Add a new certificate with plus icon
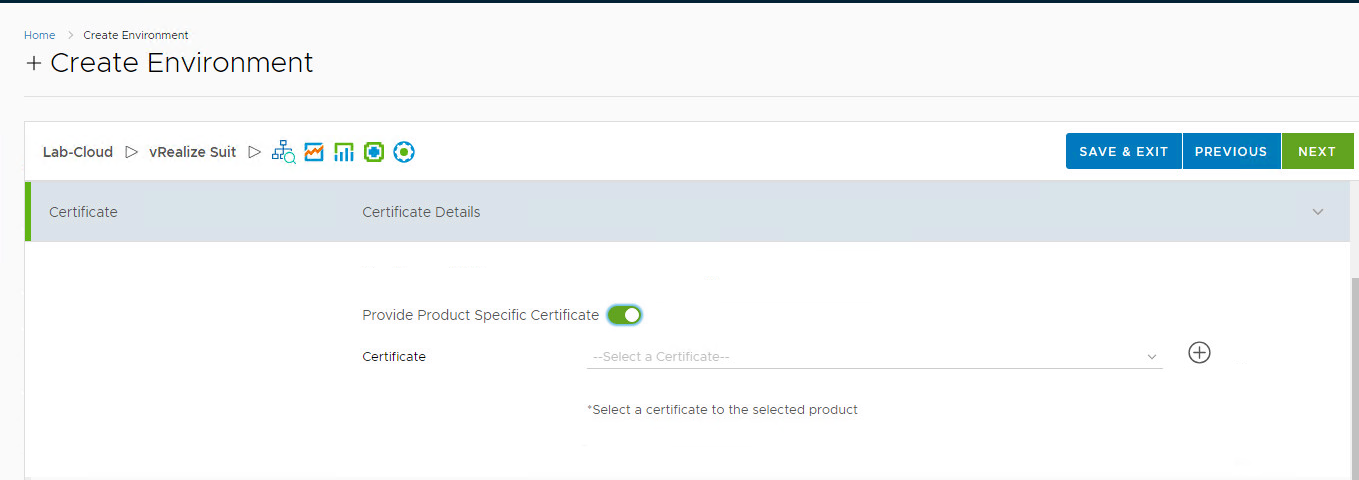The width and height of the screenshot is (1359, 480). [x=1199, y=353]
